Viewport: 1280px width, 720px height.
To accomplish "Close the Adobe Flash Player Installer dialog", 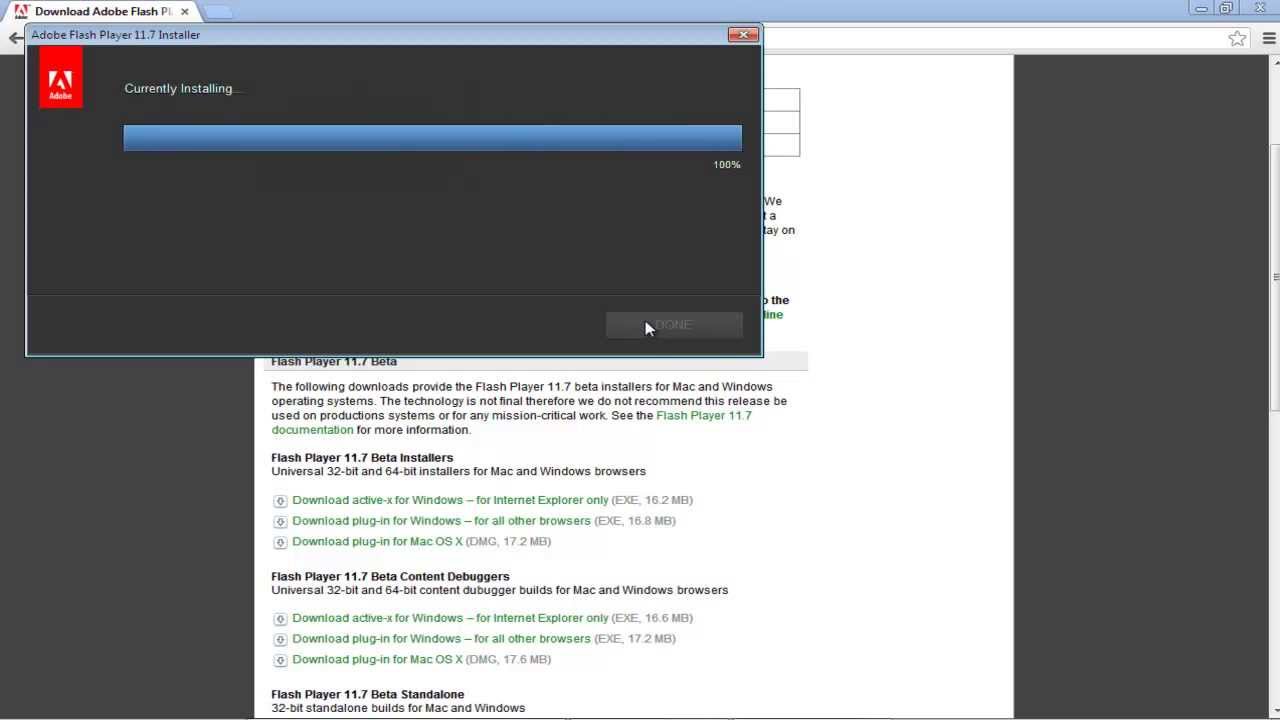I will tap(743, 35).
